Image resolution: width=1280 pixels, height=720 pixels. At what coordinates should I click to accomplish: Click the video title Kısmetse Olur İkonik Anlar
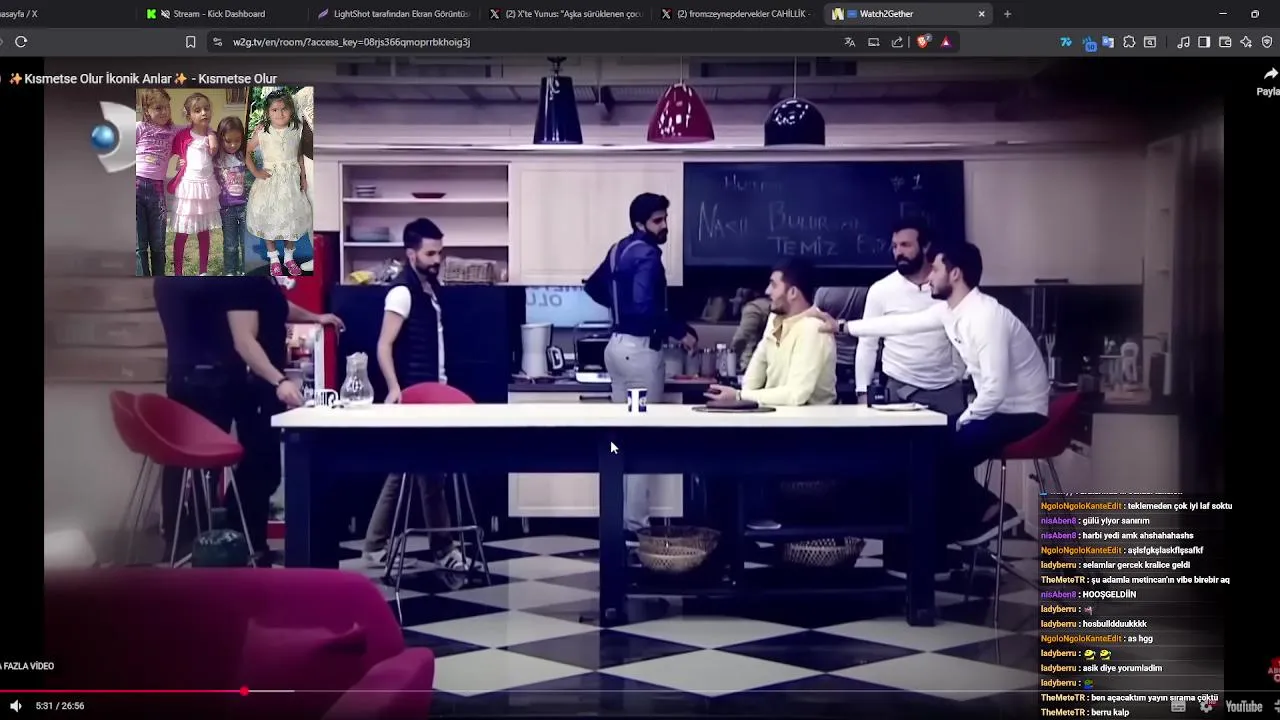142,79
